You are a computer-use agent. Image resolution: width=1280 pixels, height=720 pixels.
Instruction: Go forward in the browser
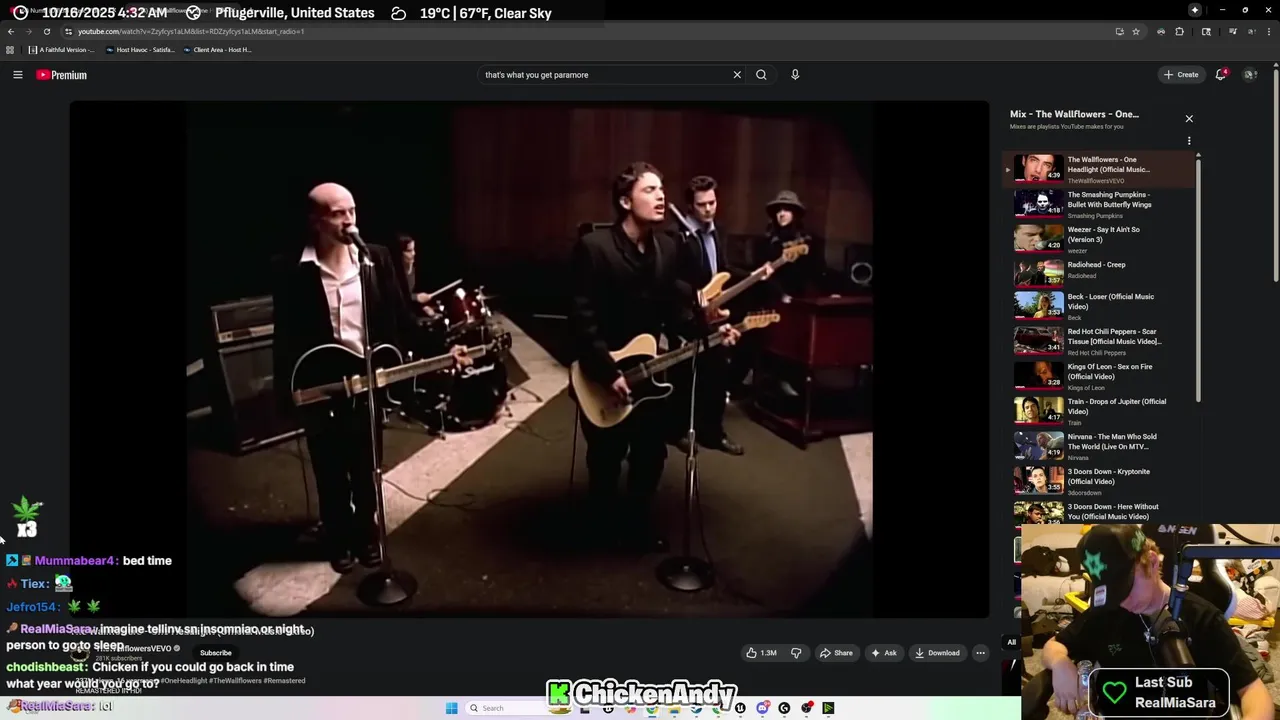[x=28, y=31]
